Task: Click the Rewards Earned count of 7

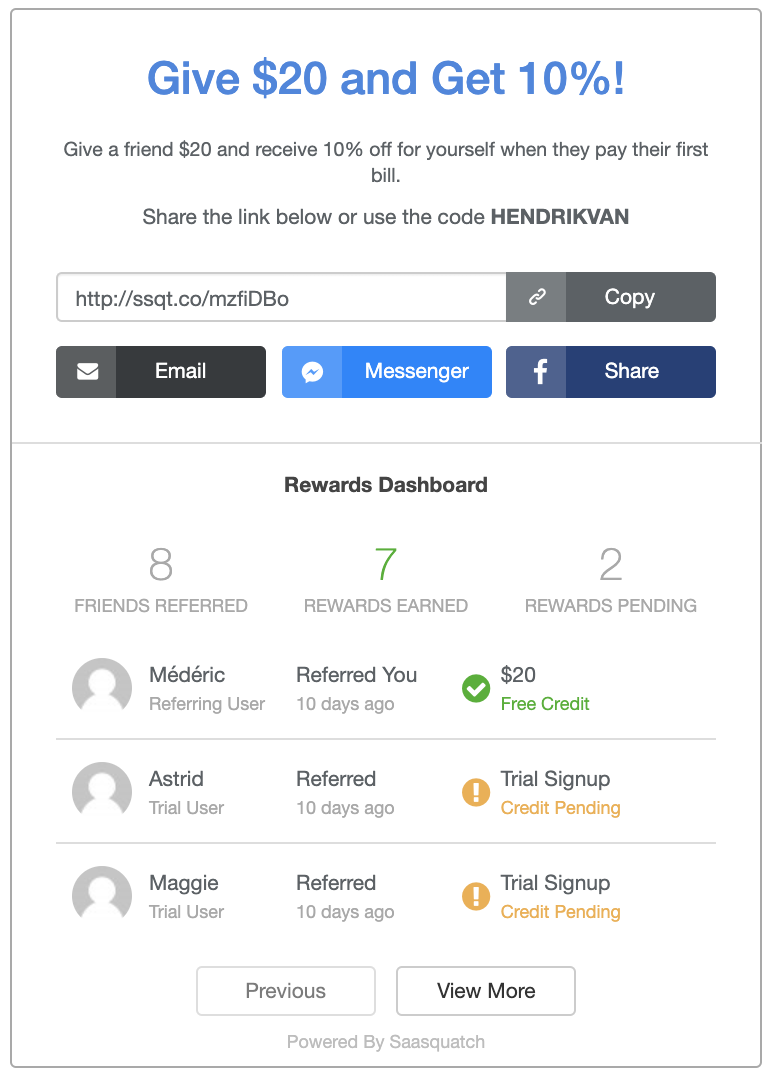Action: (386, 566)
